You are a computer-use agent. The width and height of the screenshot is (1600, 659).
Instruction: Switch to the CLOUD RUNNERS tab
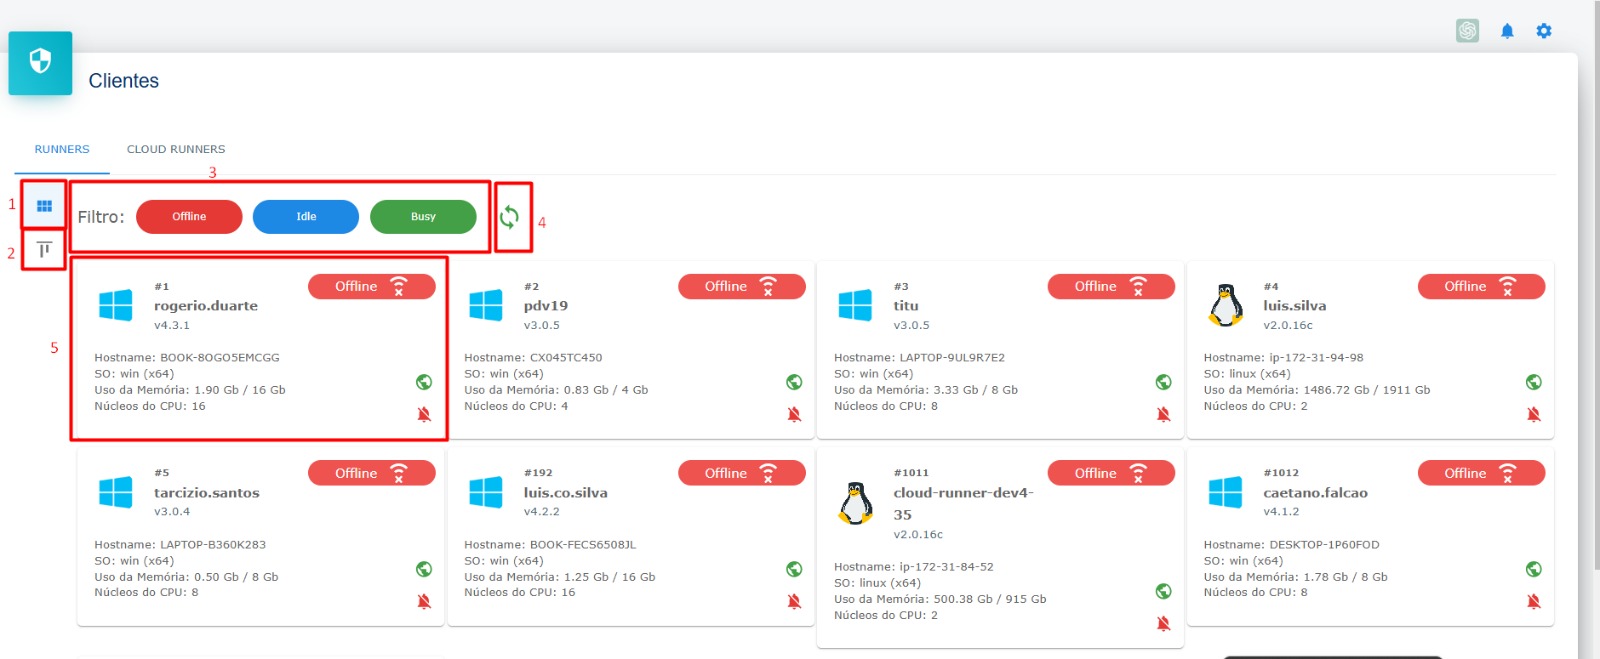point(176,149)
